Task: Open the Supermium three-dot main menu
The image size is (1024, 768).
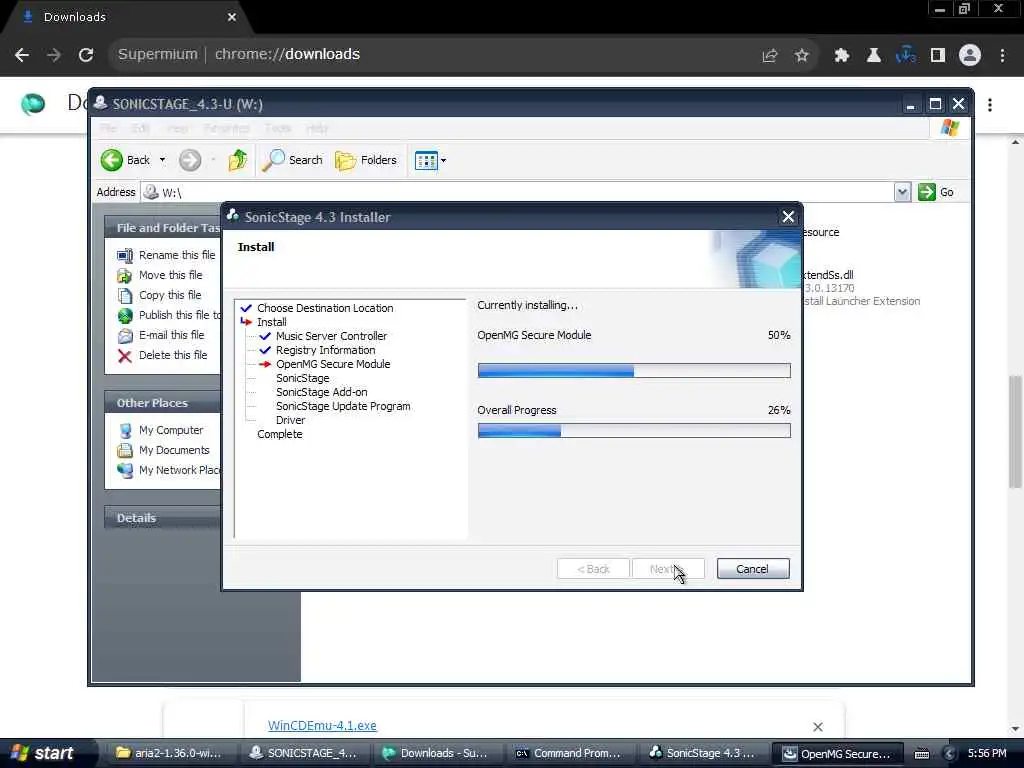Action: [x=1002, y=56]
